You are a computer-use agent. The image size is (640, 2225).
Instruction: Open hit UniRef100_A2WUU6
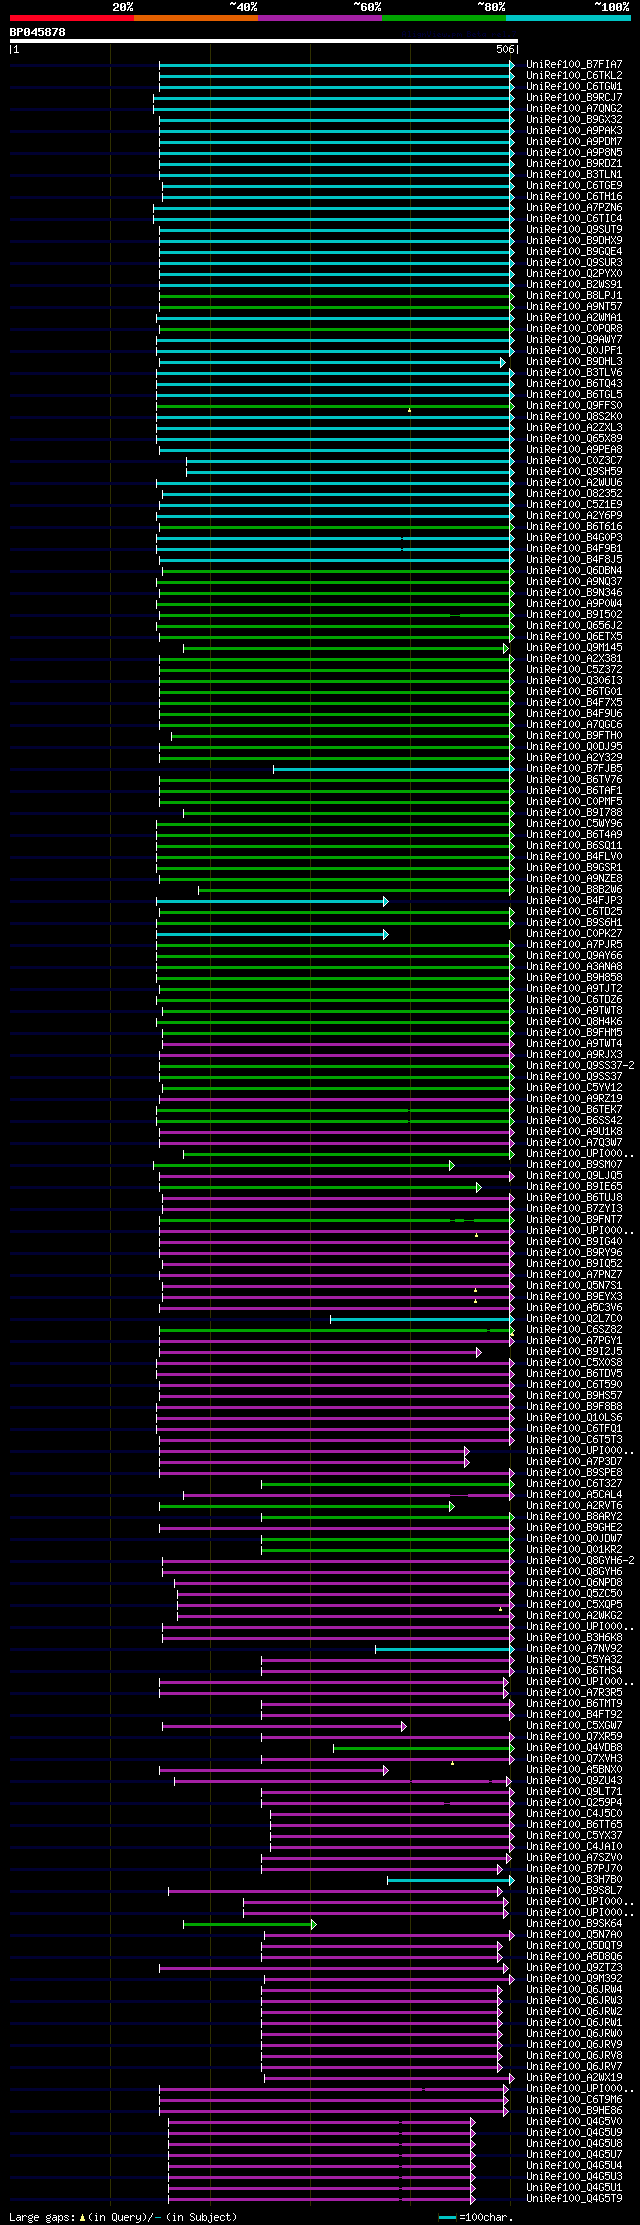[x=574, y=483]
